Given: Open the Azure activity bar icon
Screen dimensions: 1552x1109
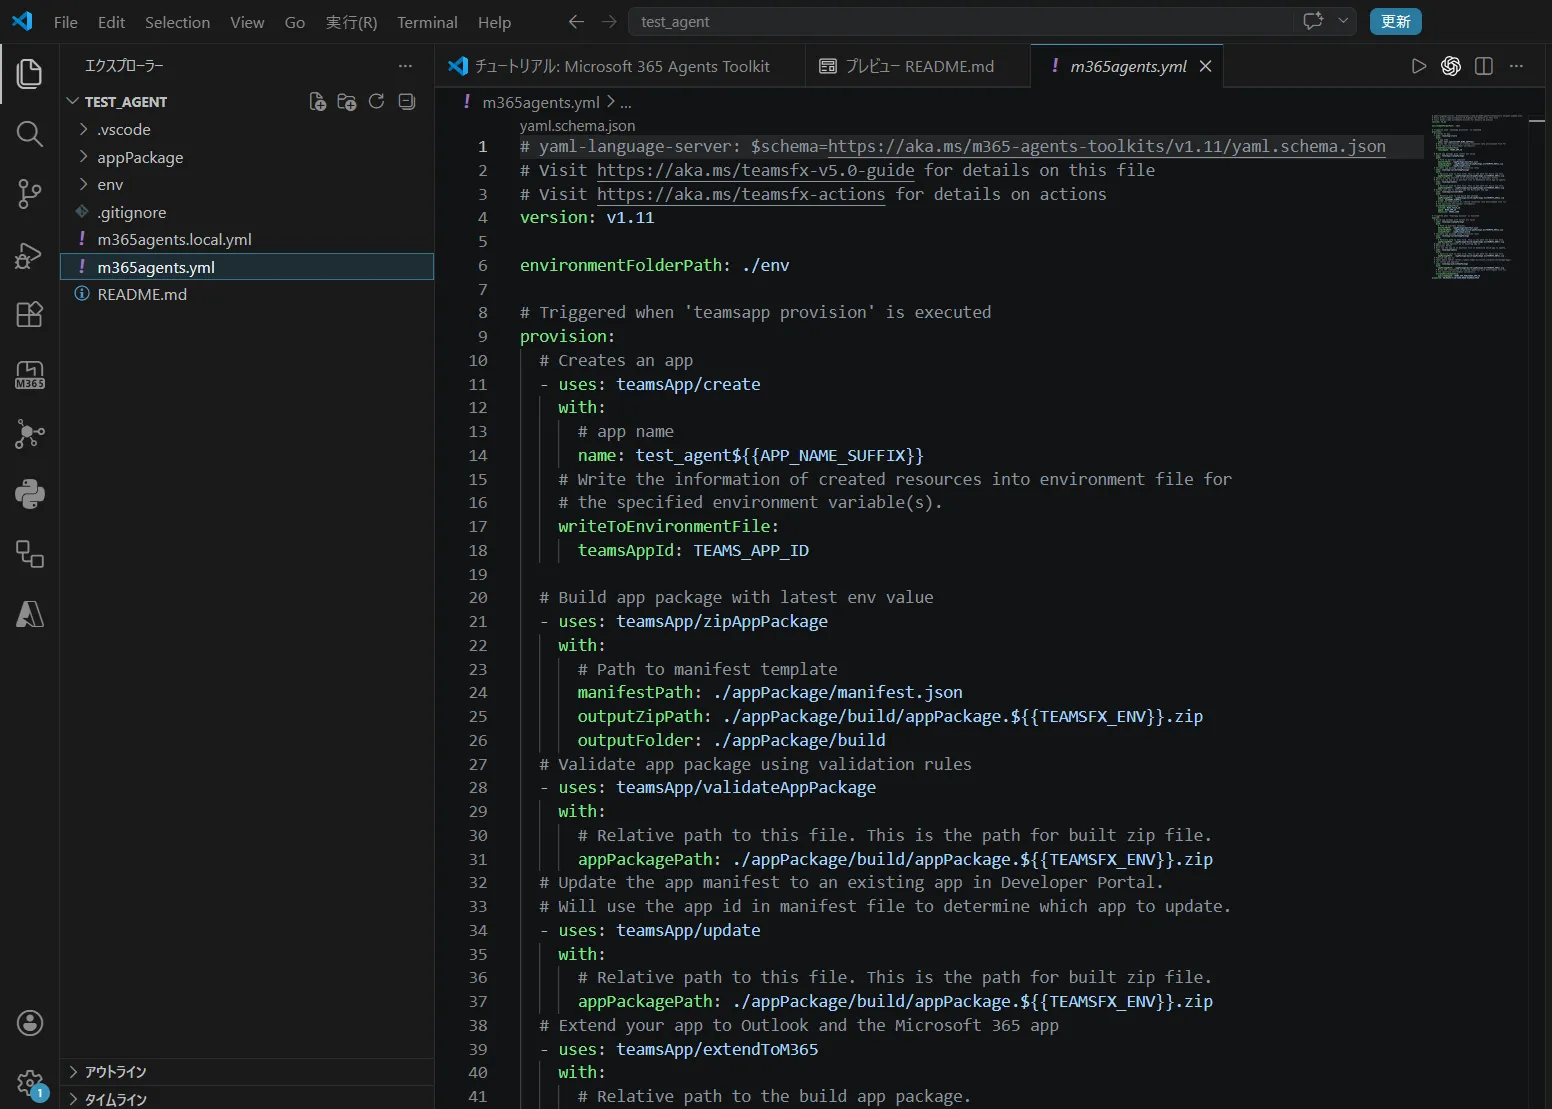Looking at the screenshot, I should (x=30, y=614).
